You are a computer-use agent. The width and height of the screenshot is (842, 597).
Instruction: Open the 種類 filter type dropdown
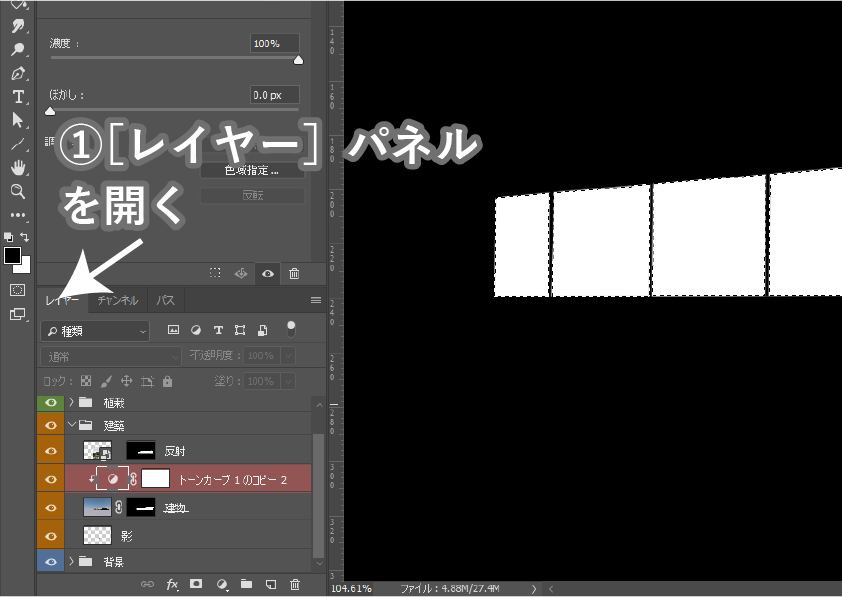pos(95,331)
